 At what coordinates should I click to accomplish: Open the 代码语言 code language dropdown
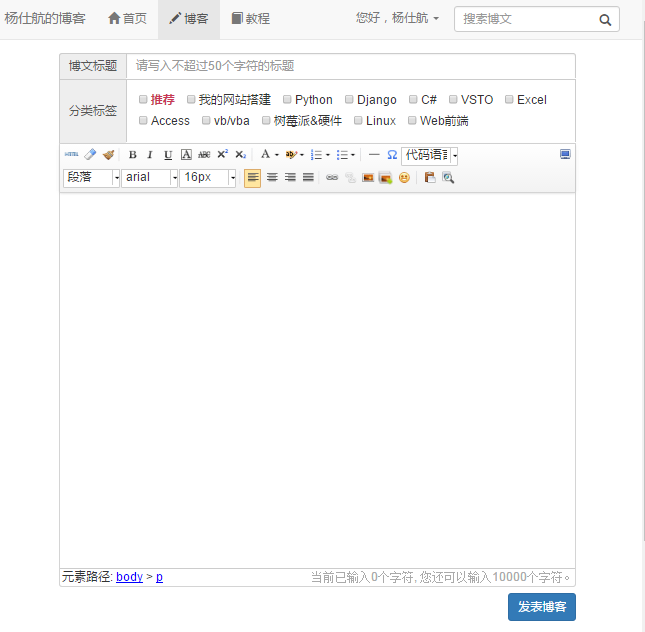pyautogui.click(x=429, y=156)
